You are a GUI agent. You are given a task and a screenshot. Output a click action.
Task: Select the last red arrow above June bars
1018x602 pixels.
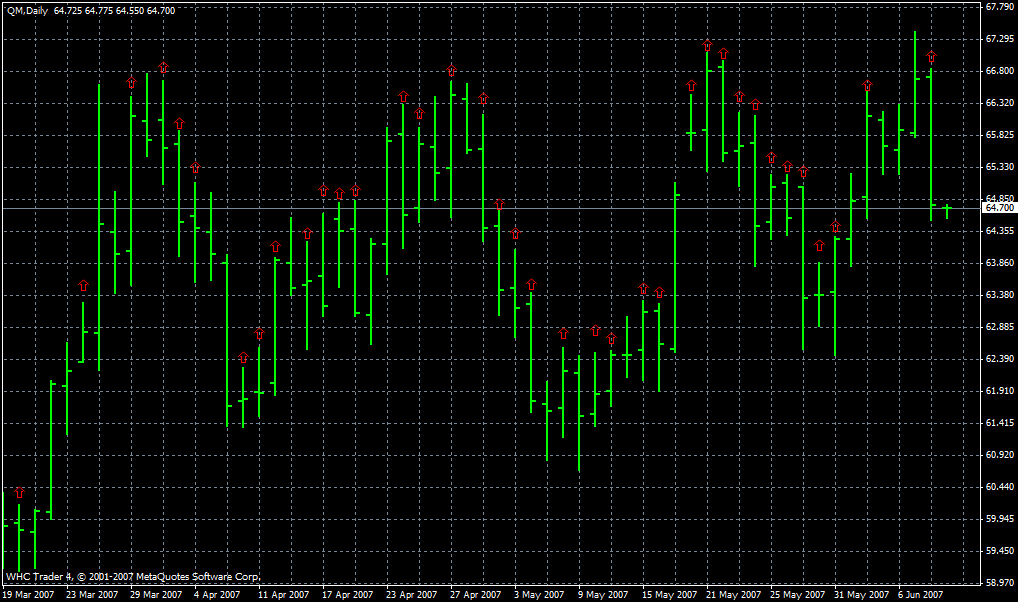point(932,56)
